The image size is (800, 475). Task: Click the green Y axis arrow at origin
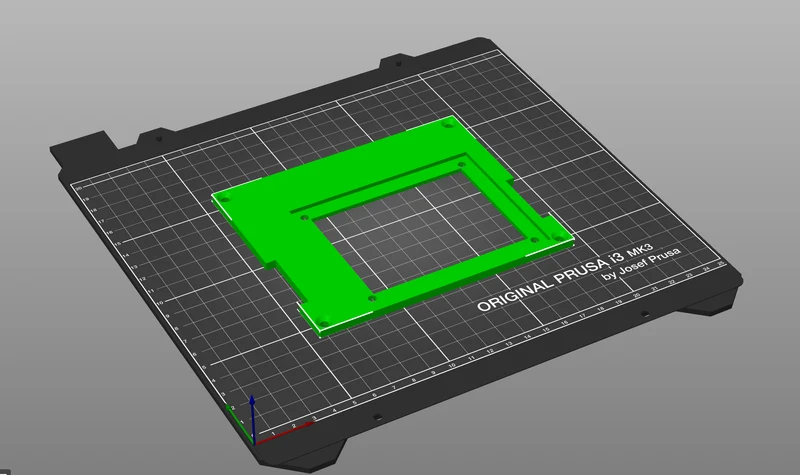click(x=240, y=423)
